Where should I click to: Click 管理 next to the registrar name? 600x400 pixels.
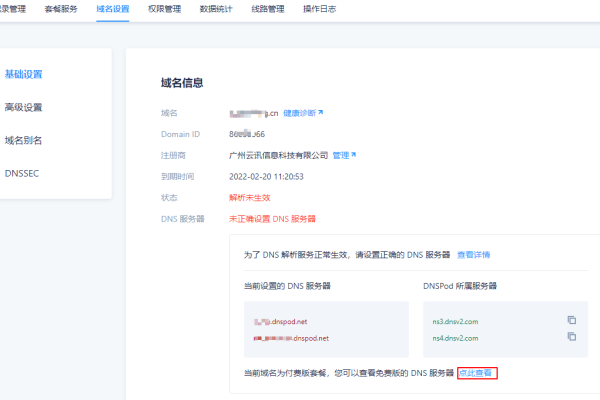[344, 155]
